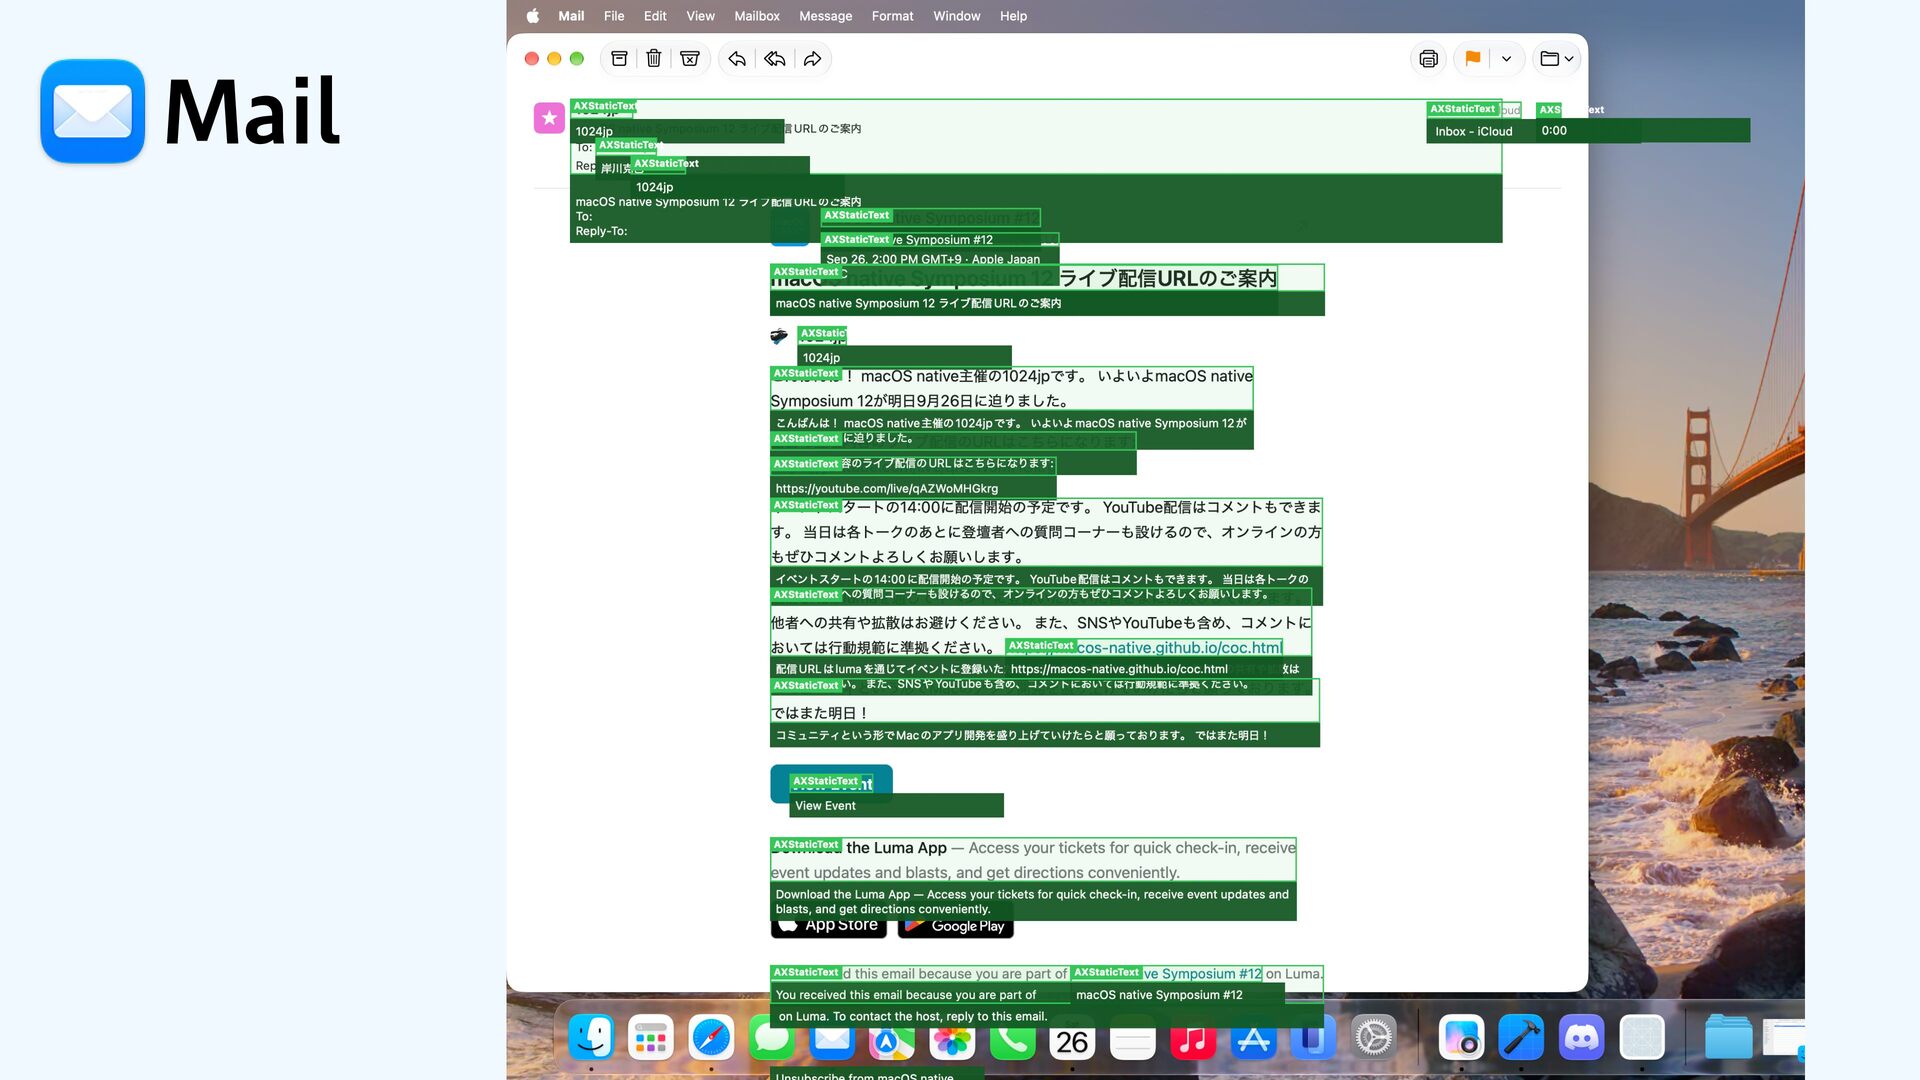This screenshot has height=1080, width=1920.
Task: Open the flag color dropdown chevron
Action: coord(1506,59)
